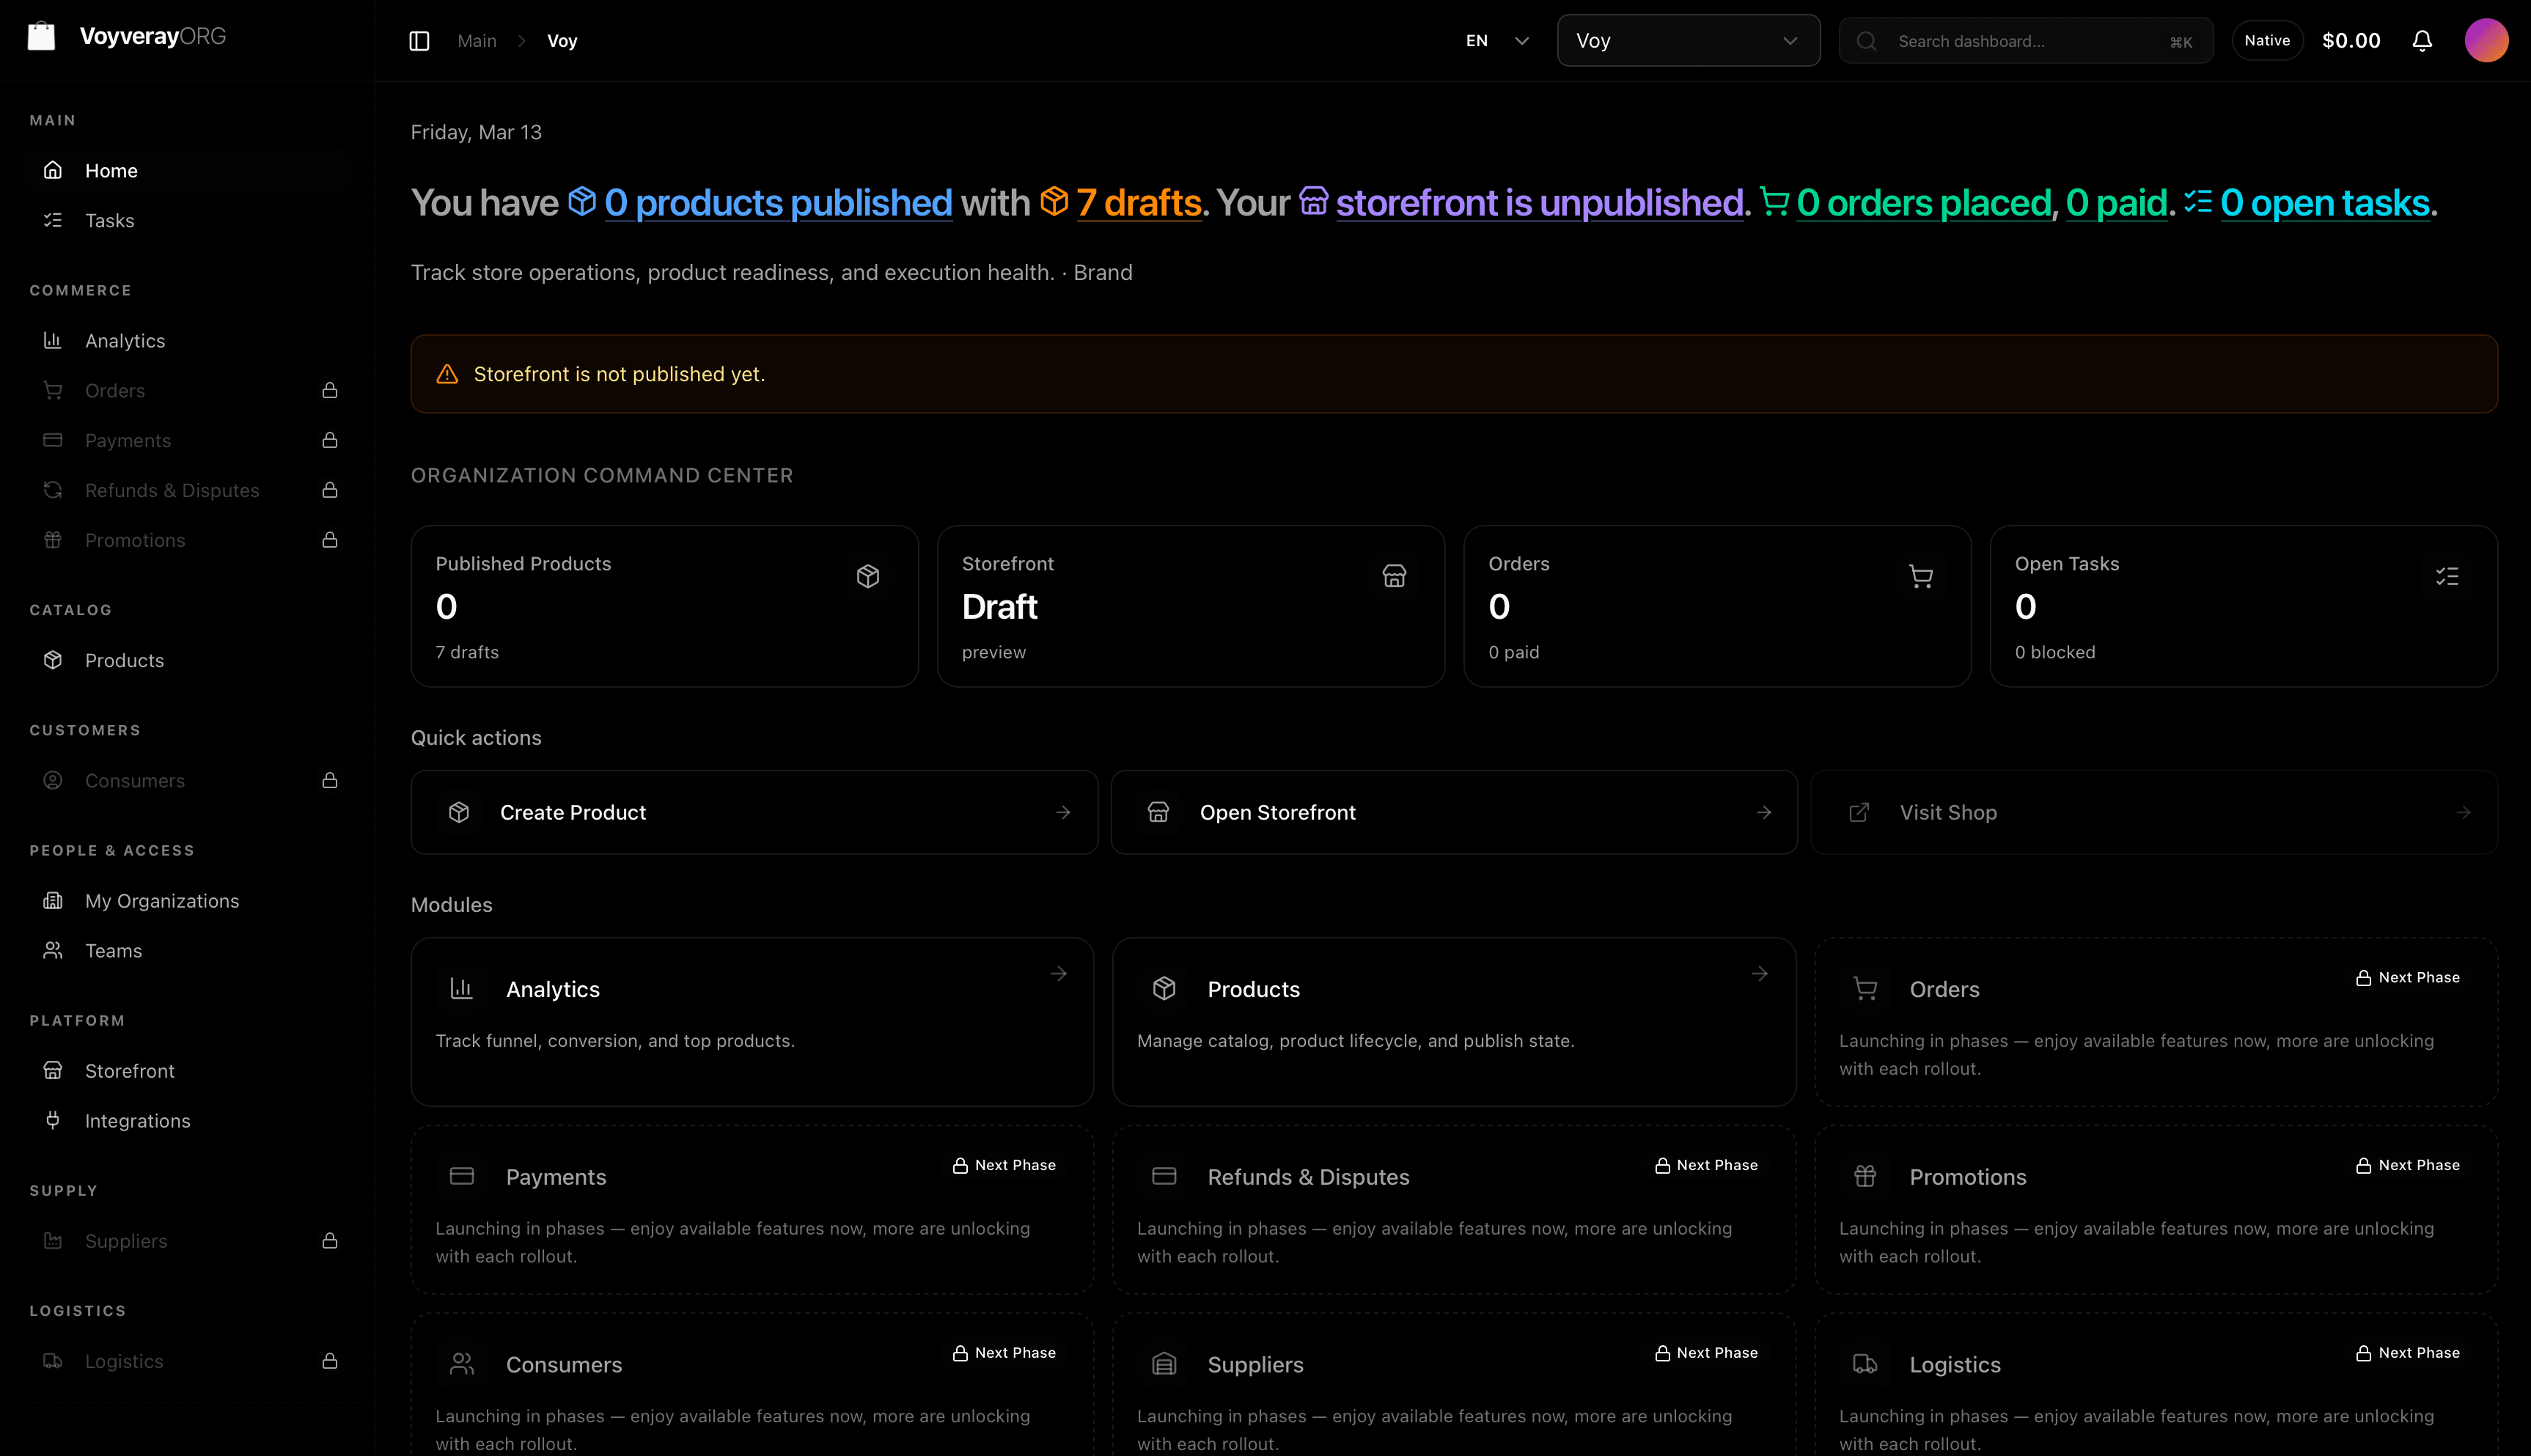The width and height of the screenshot is (2531, 1456).
Task: Toggle the sidebar panel icon
Action: tap(419, 41)
